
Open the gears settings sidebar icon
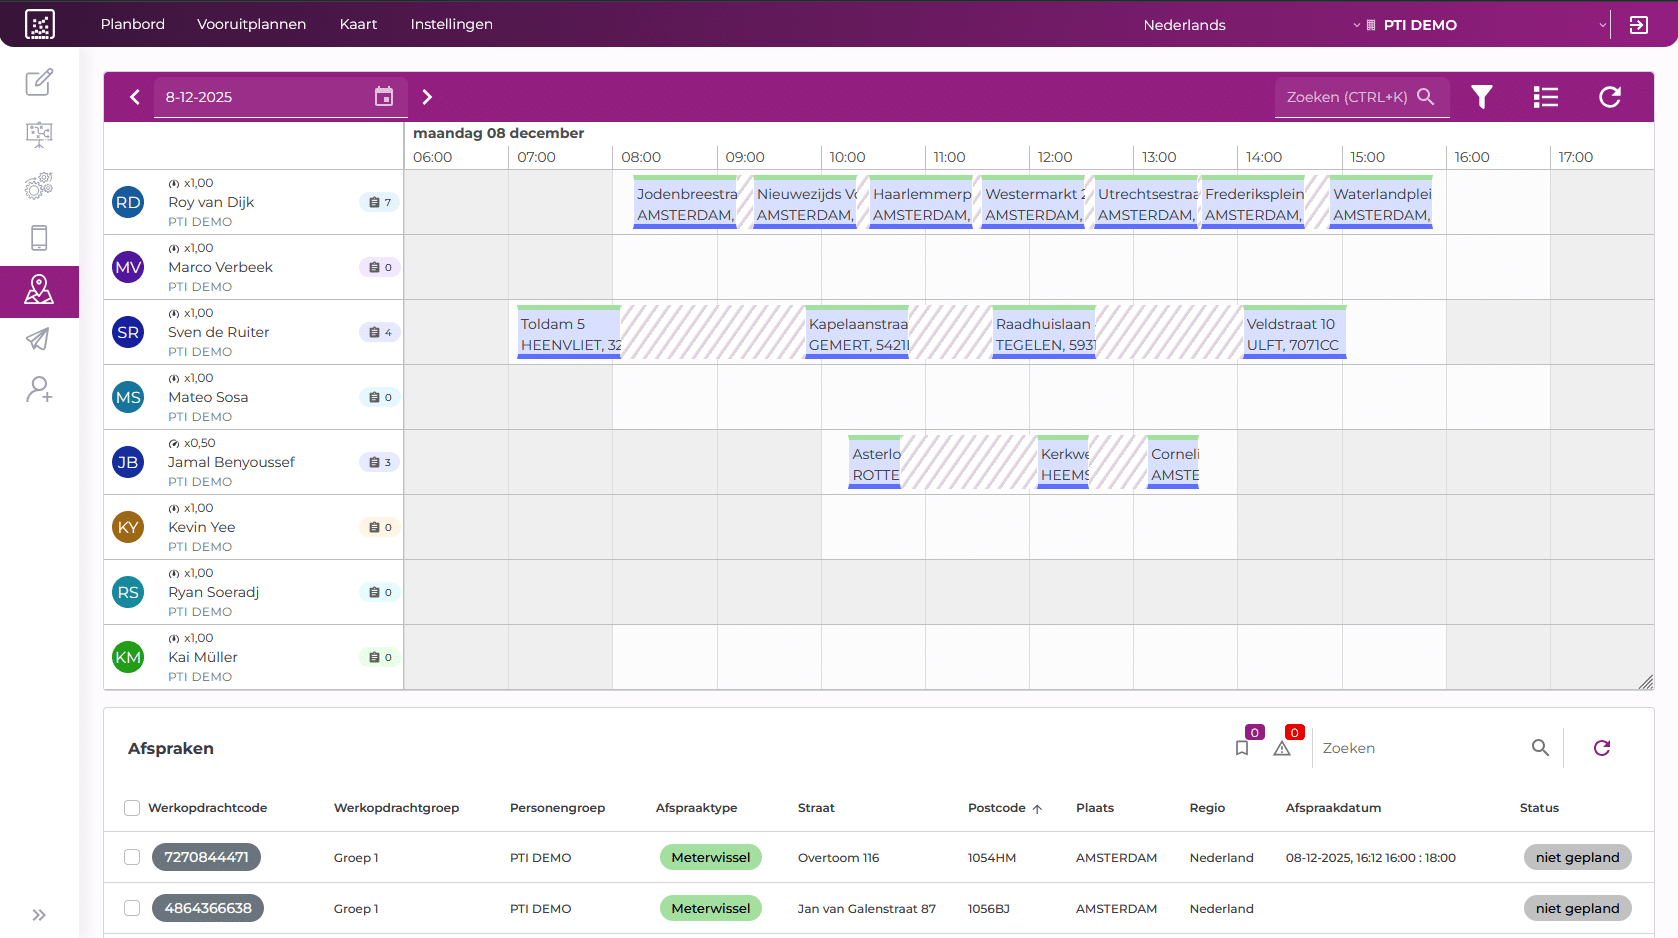coord(39,186)
